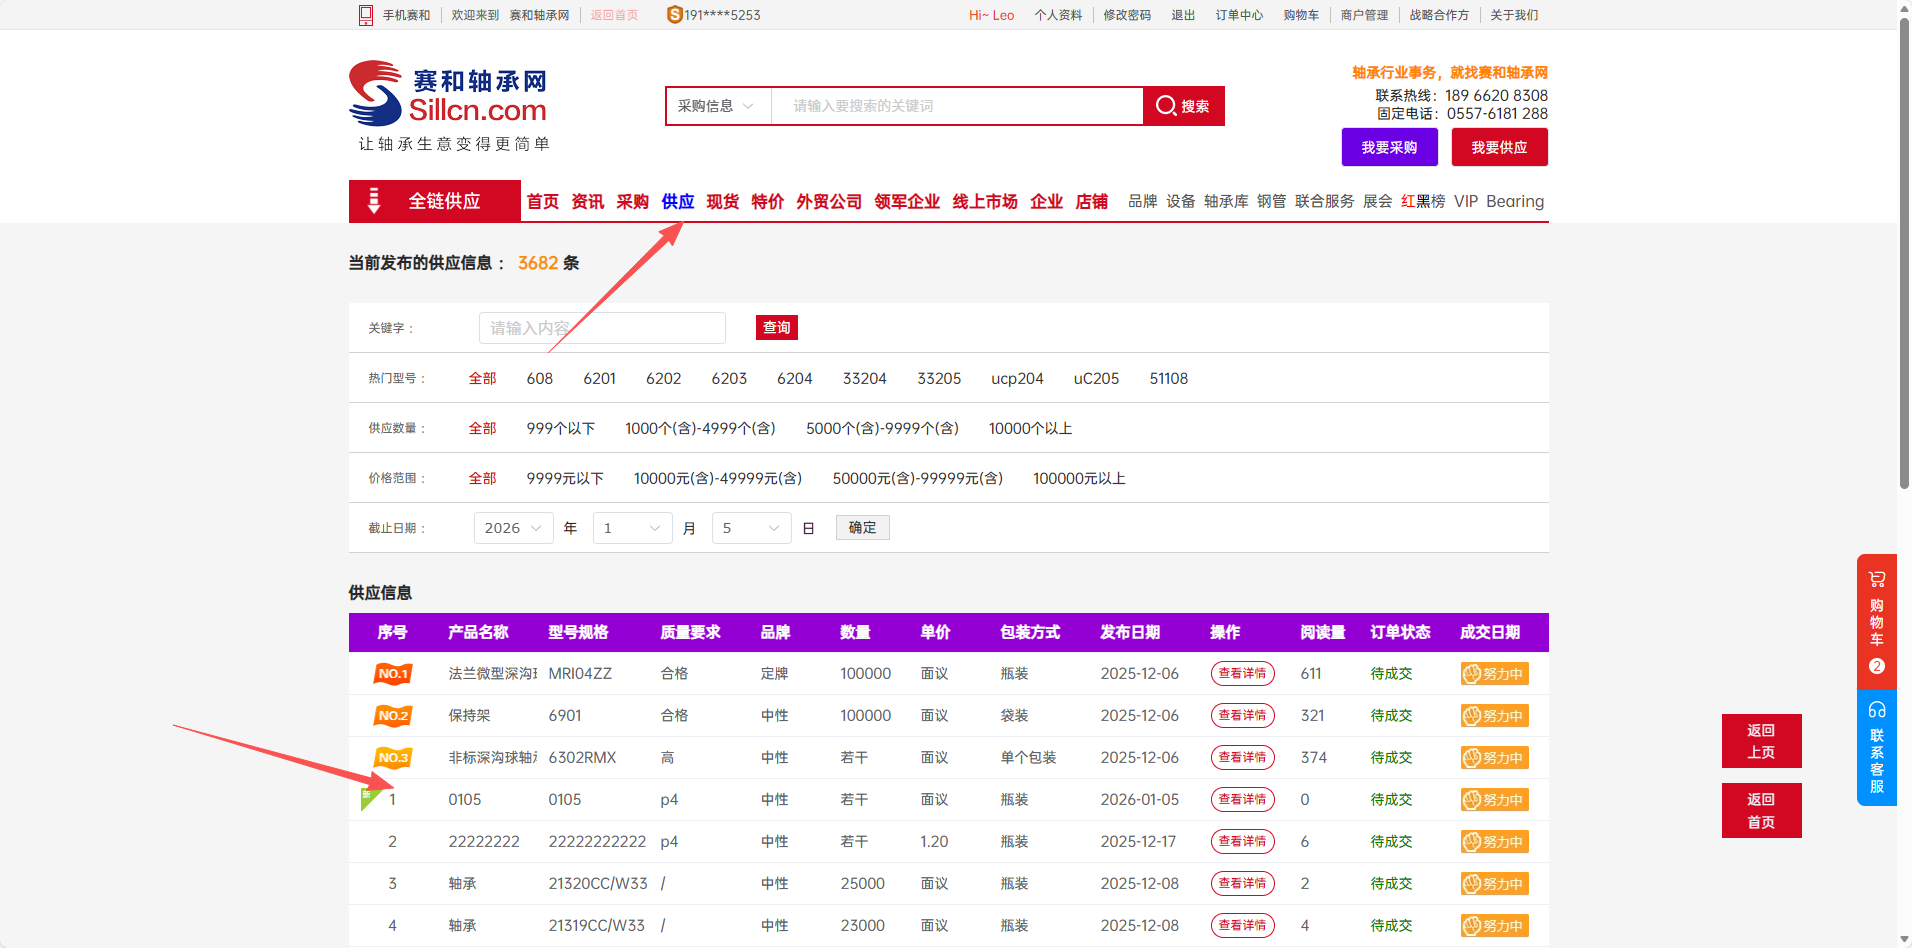Image resolution: width=1912 pixels, height=948 pixels.
Task: Click the mobile phone icon in top bar
Action: (366, 15)
